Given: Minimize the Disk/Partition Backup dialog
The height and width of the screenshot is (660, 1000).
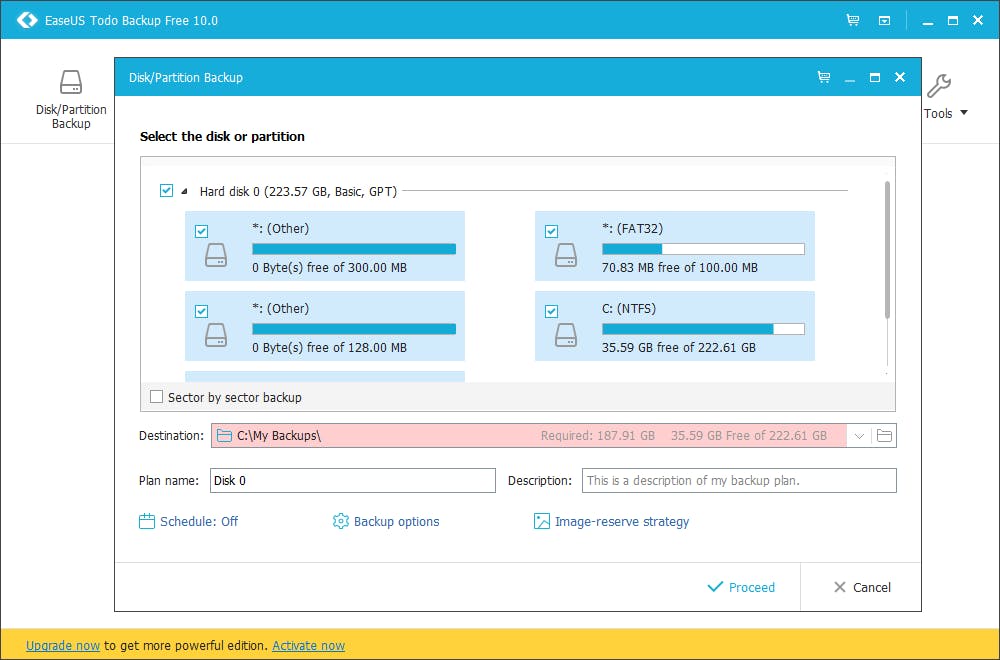Looking at the screenshot, I should pyautogui.click(x=849, y=78).
